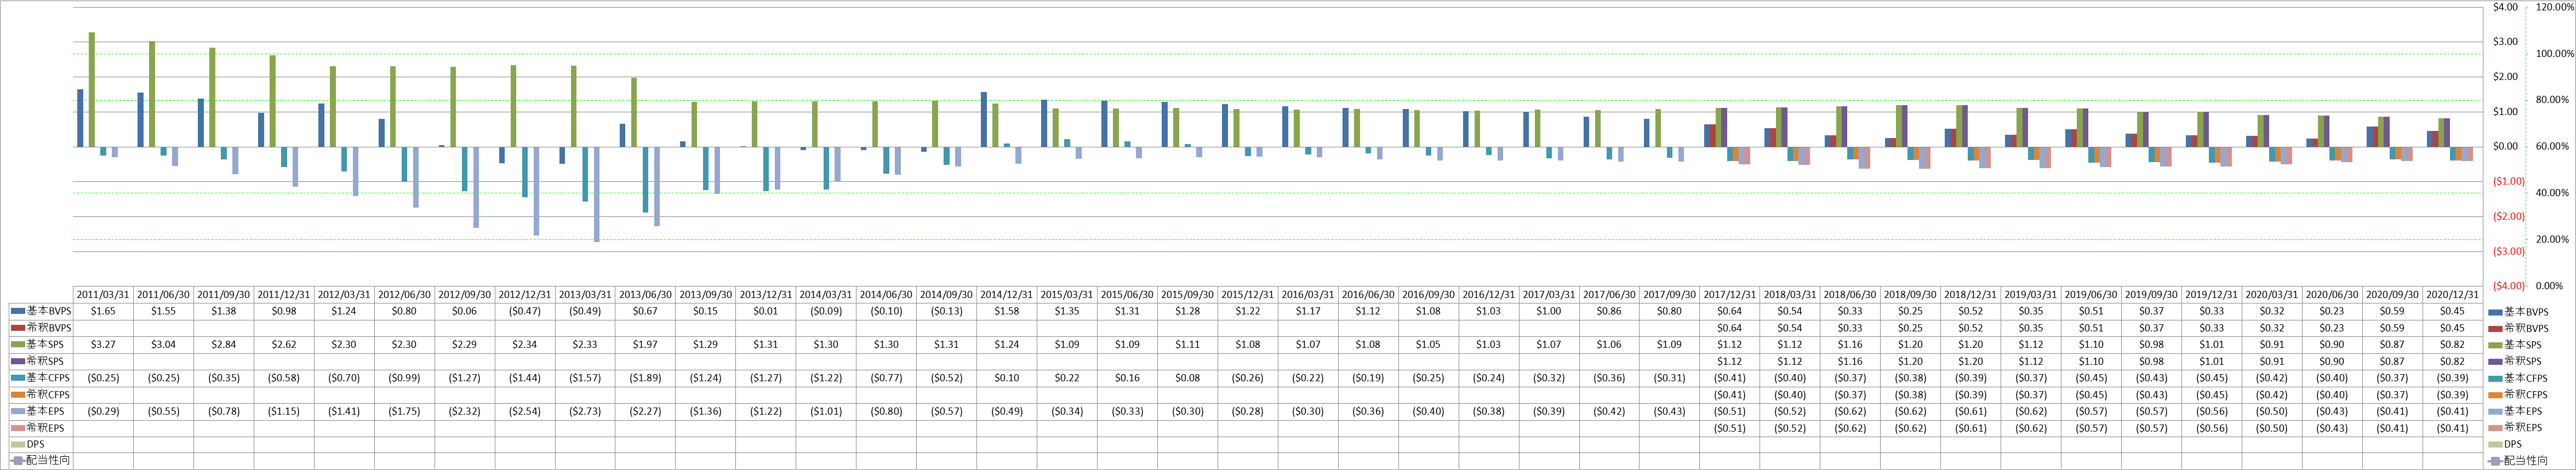This screenshot has height=470, width=2576.
Task: Click DPS row header in data table
Action: click(x=41, y=444)
